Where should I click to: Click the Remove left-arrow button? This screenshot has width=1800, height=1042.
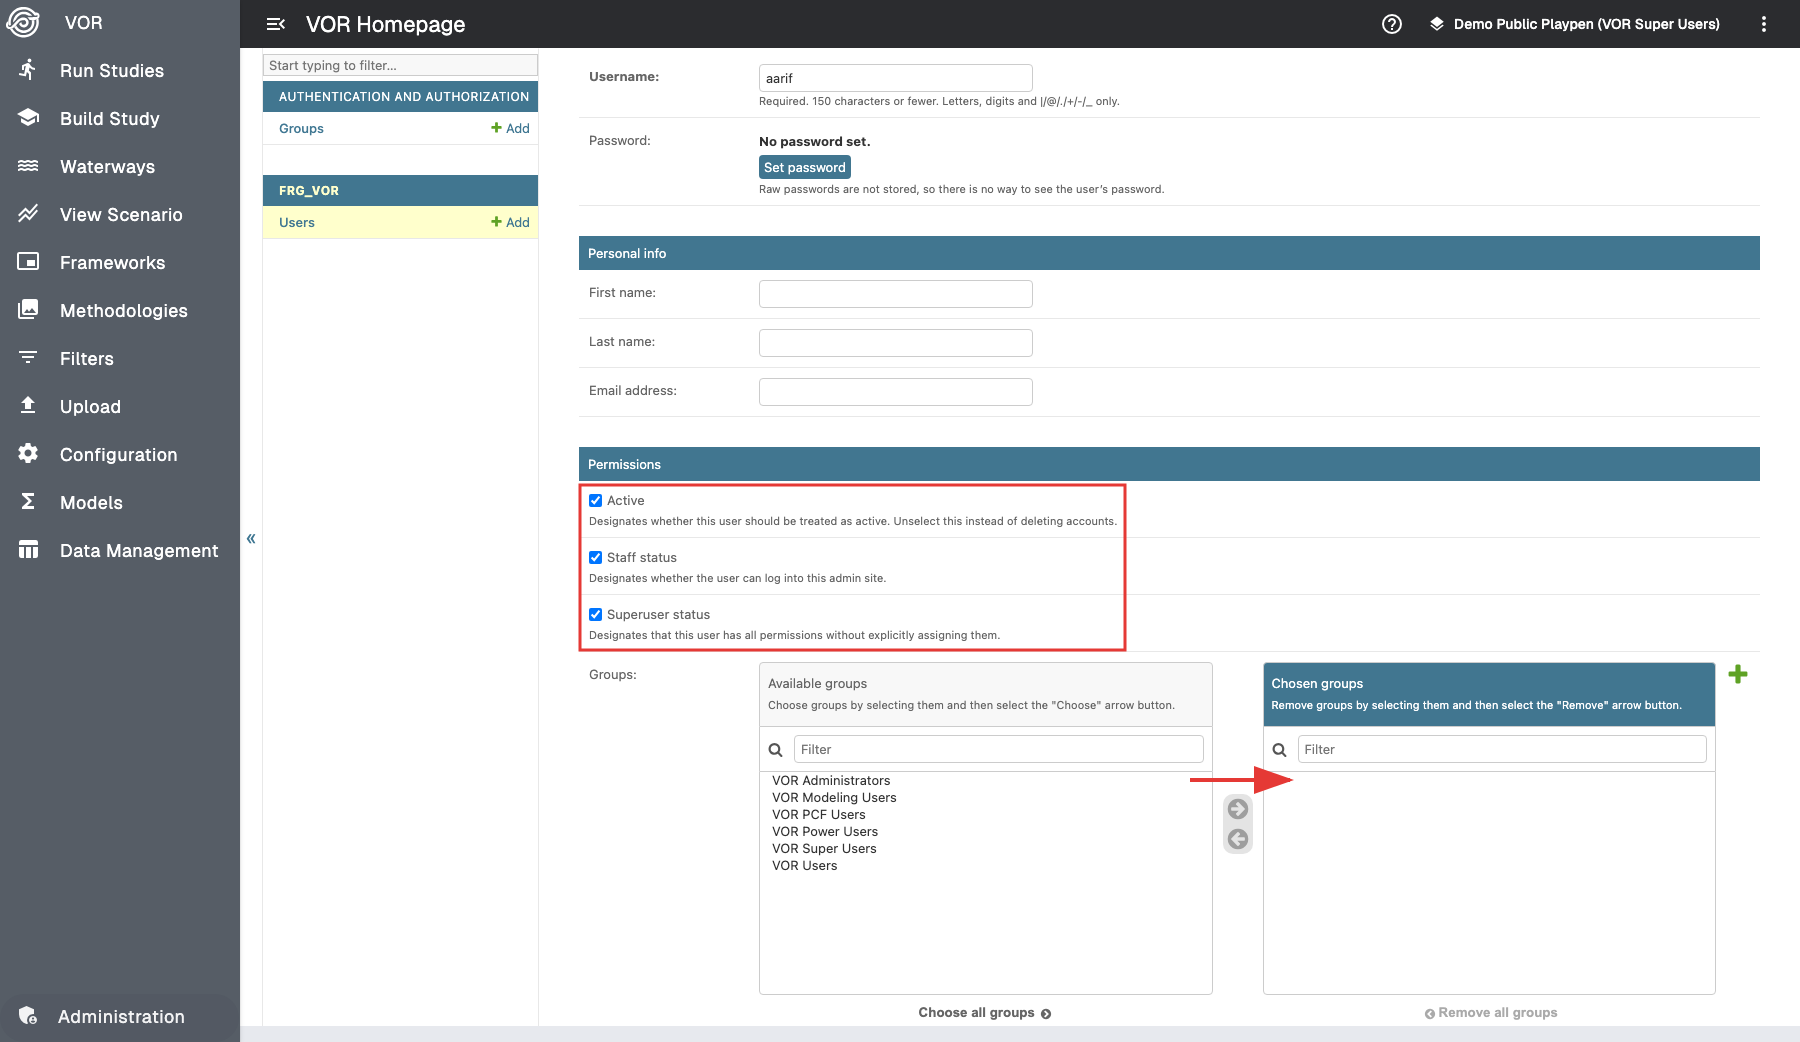(1237, 839)
